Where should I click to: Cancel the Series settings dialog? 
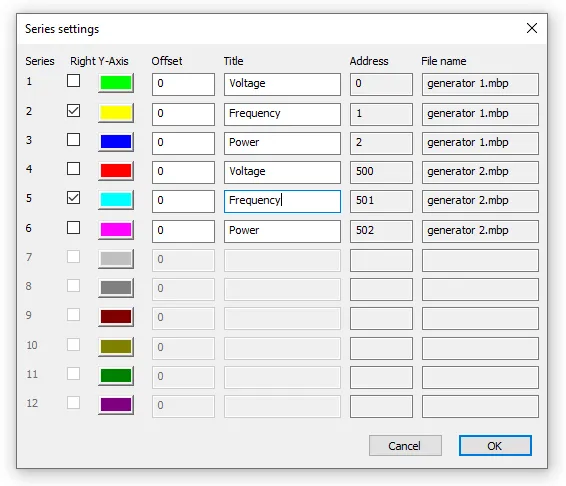click(405, 446)
